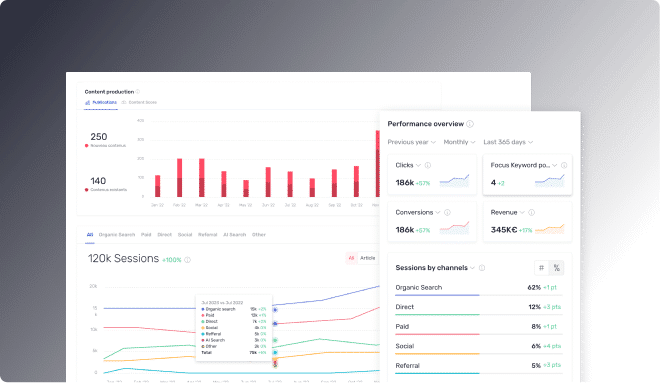Click the Aug 22 bar in chart
This screenshot has height=383, width=660.
click(x=312, y=188)
